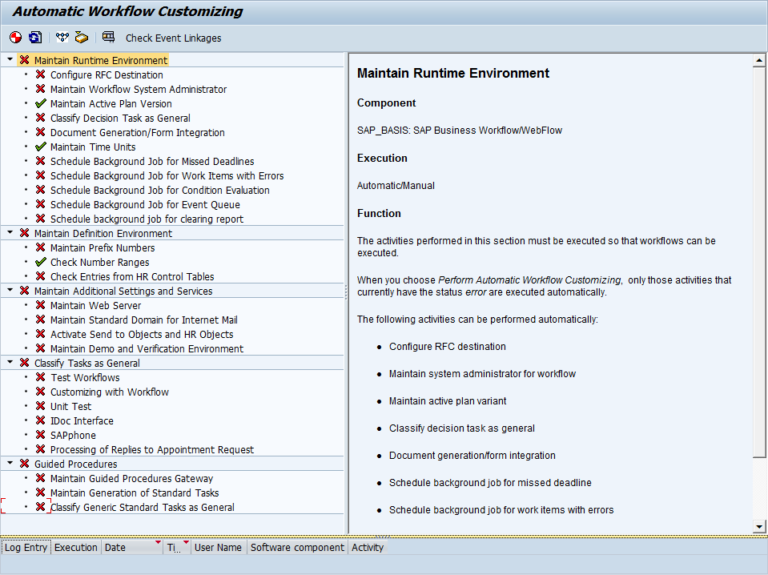Screen dimensions: 768x575
Task: Click the icon left of Check Event Linkages
Action: [108, 38]
